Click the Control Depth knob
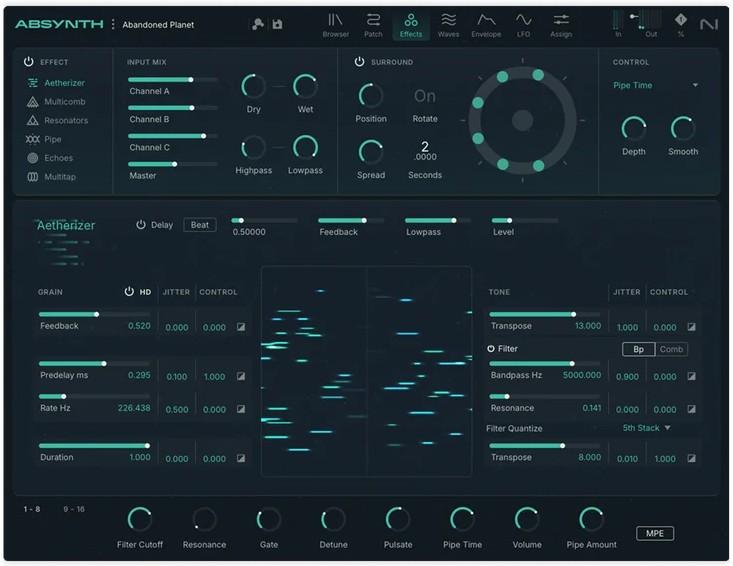 click(x=633, y=129)
